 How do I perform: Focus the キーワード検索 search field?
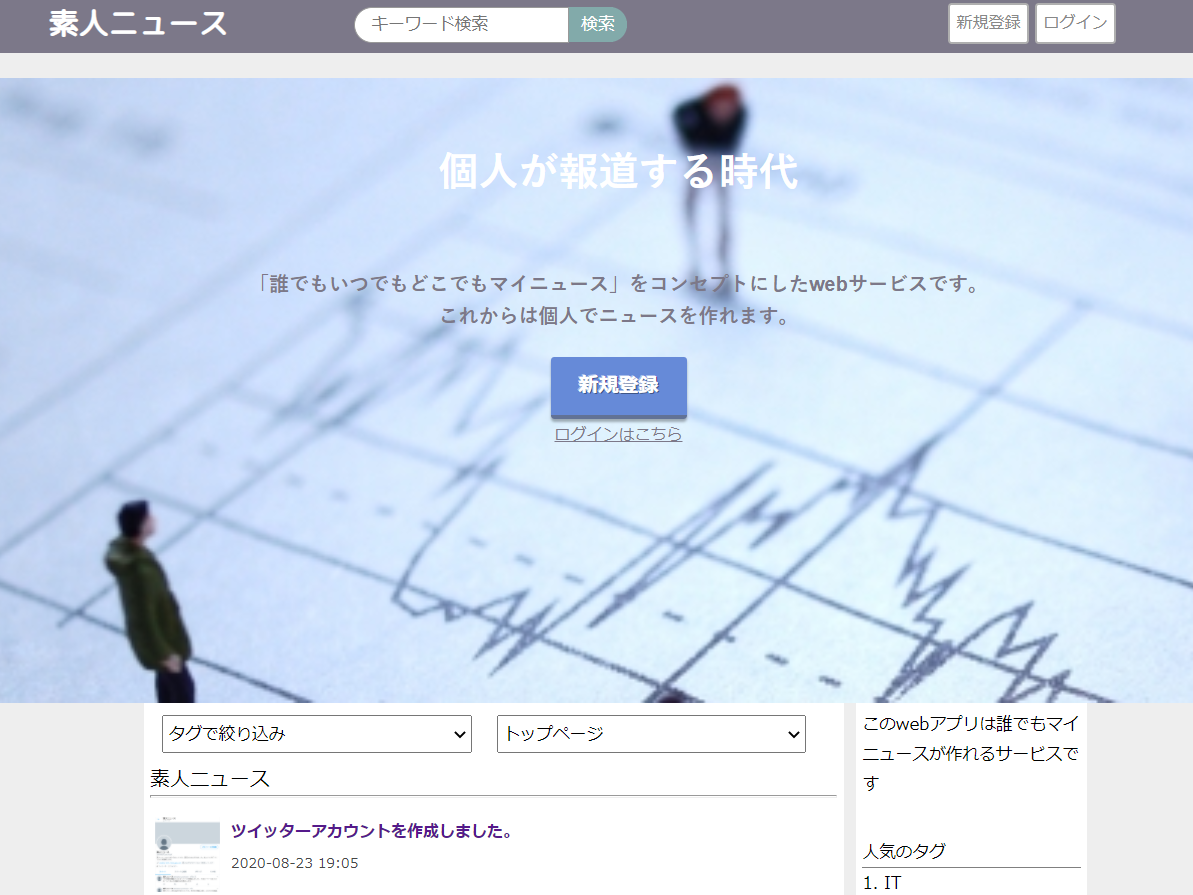pyautogui.click(x=462, y=24)
